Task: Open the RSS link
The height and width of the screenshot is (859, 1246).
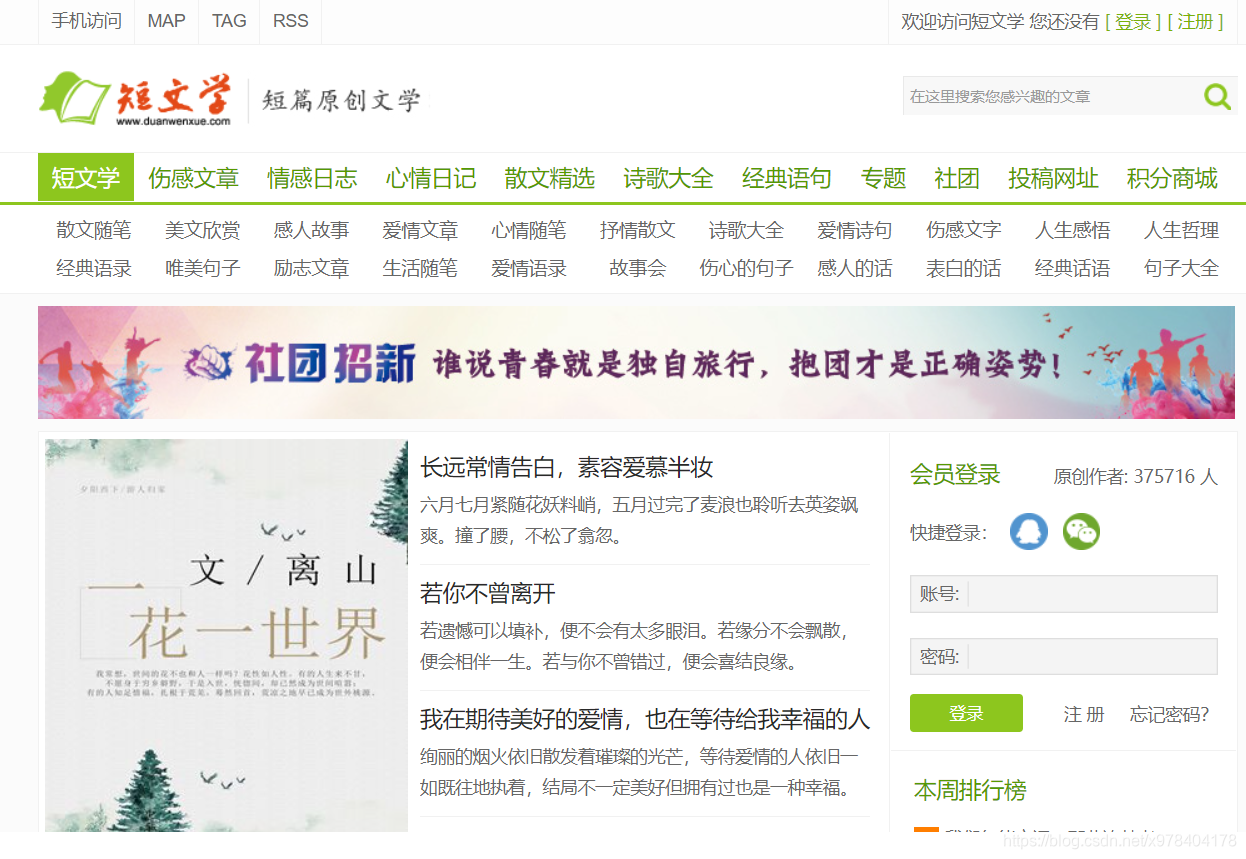Action: pos(290,21)
